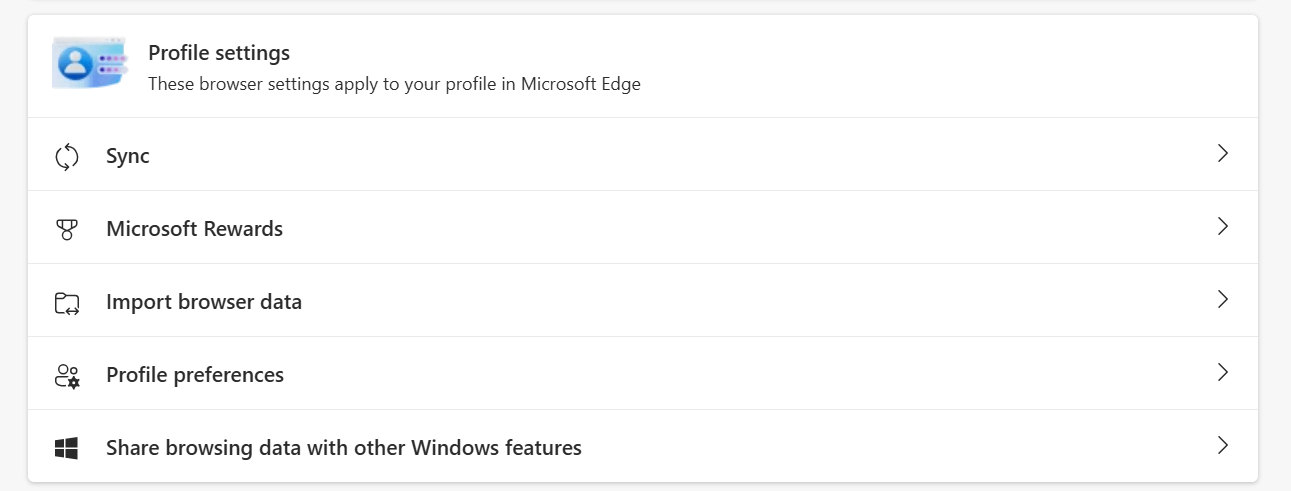This screenshot has height=491, width=1291.
Task: Open Microsoft Rewards via its chevron arrow
Action: click(1222, 227)
